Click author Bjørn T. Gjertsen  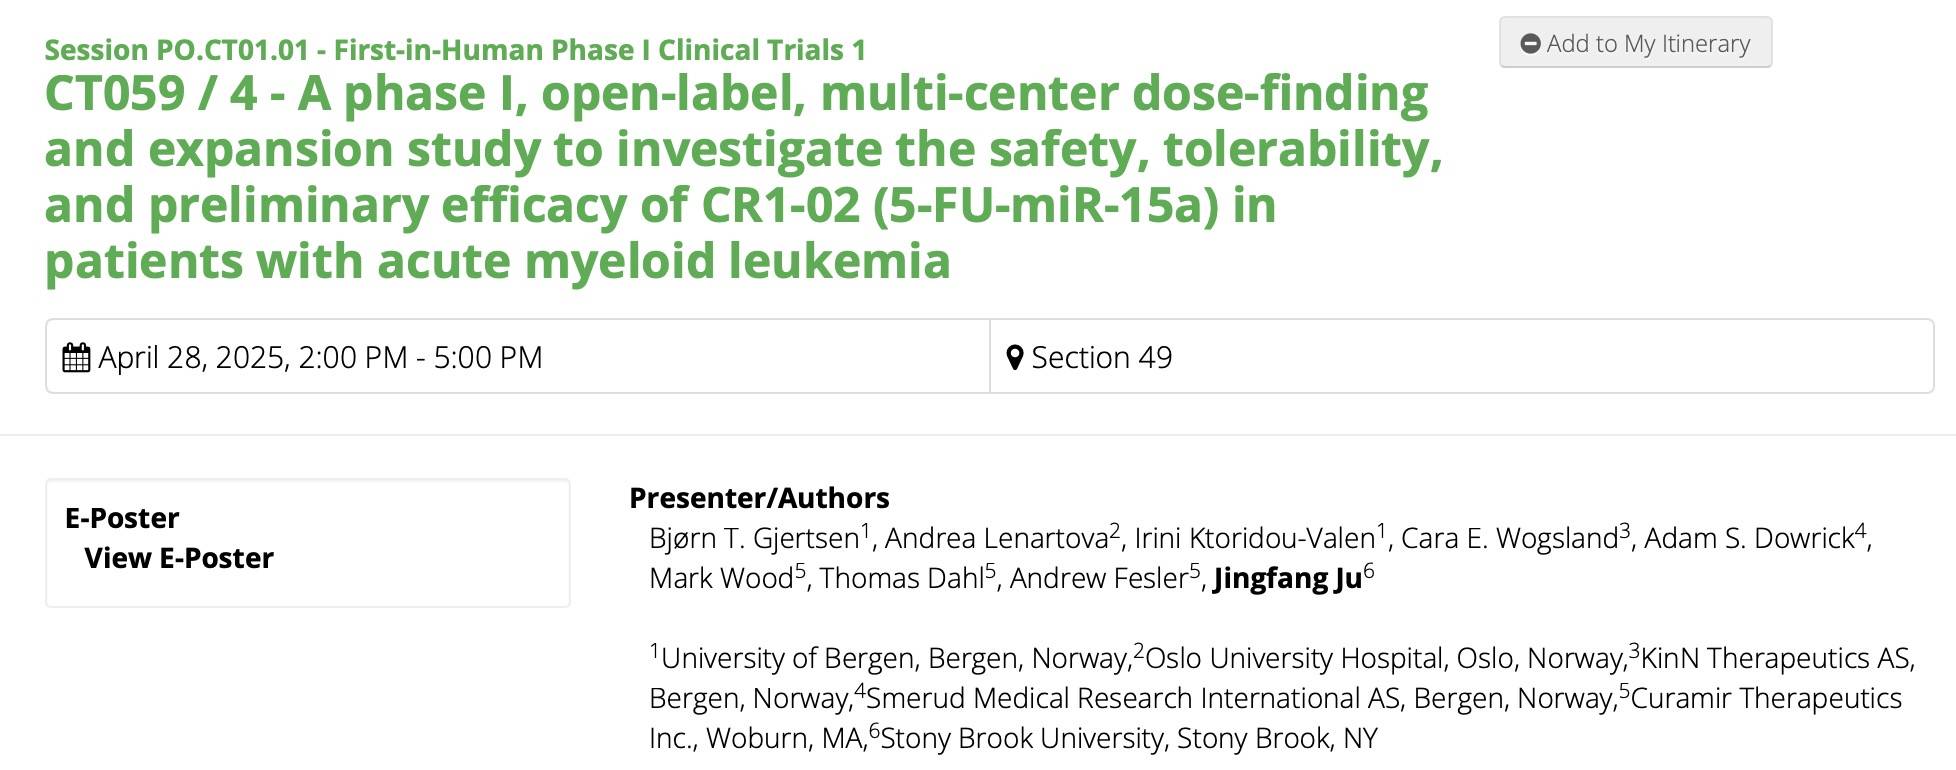[754, 539]
